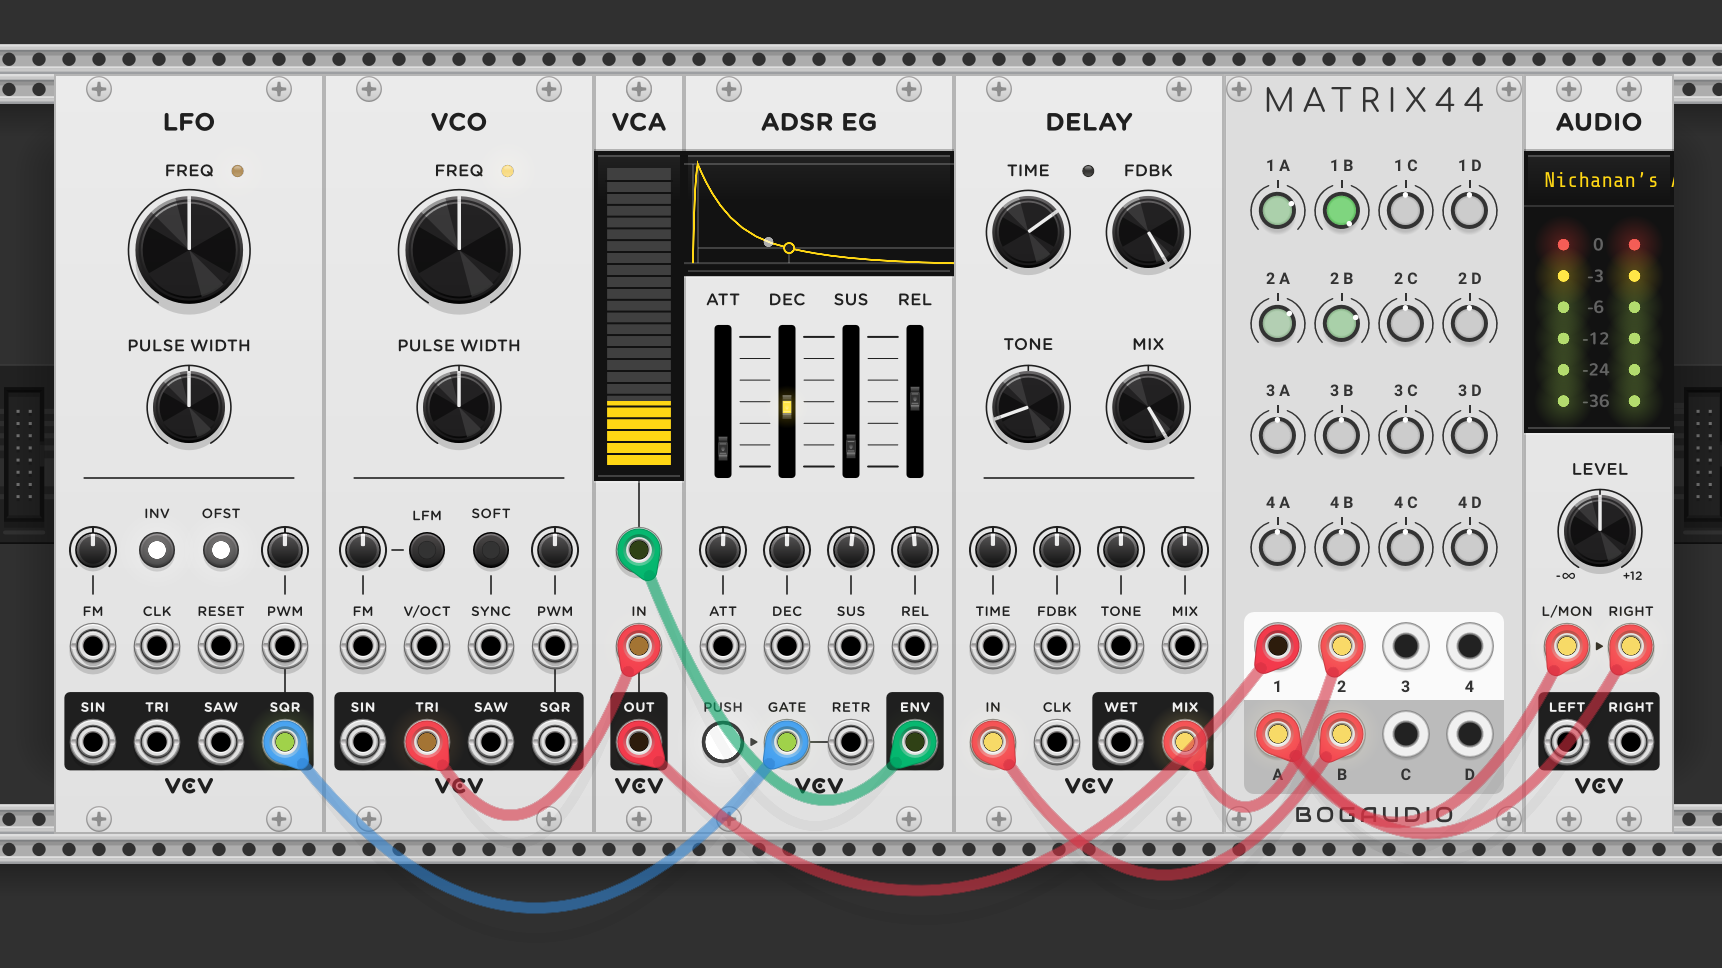Click the AUDIO RIGHT input jack
Viewport: 1722px width, 968px height.
pos(1631,647)
